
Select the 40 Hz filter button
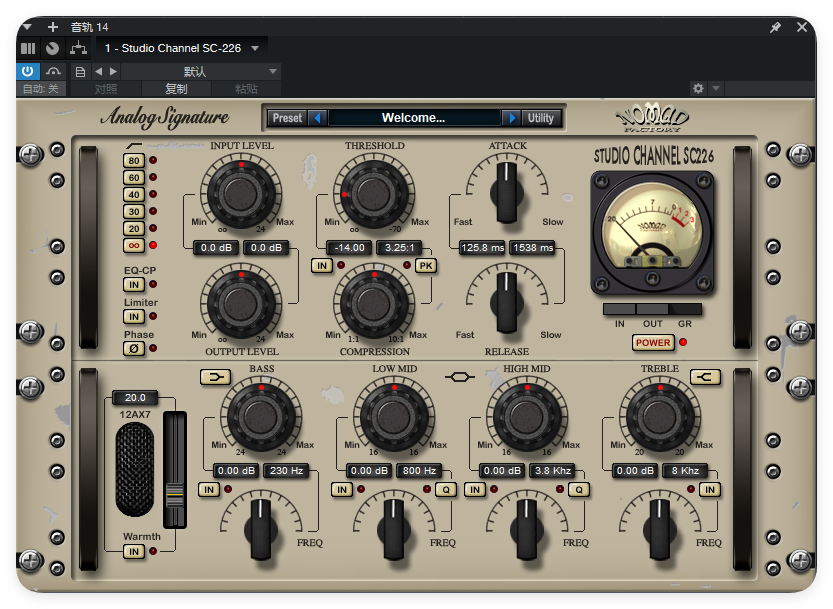click(x=134, y=194)
